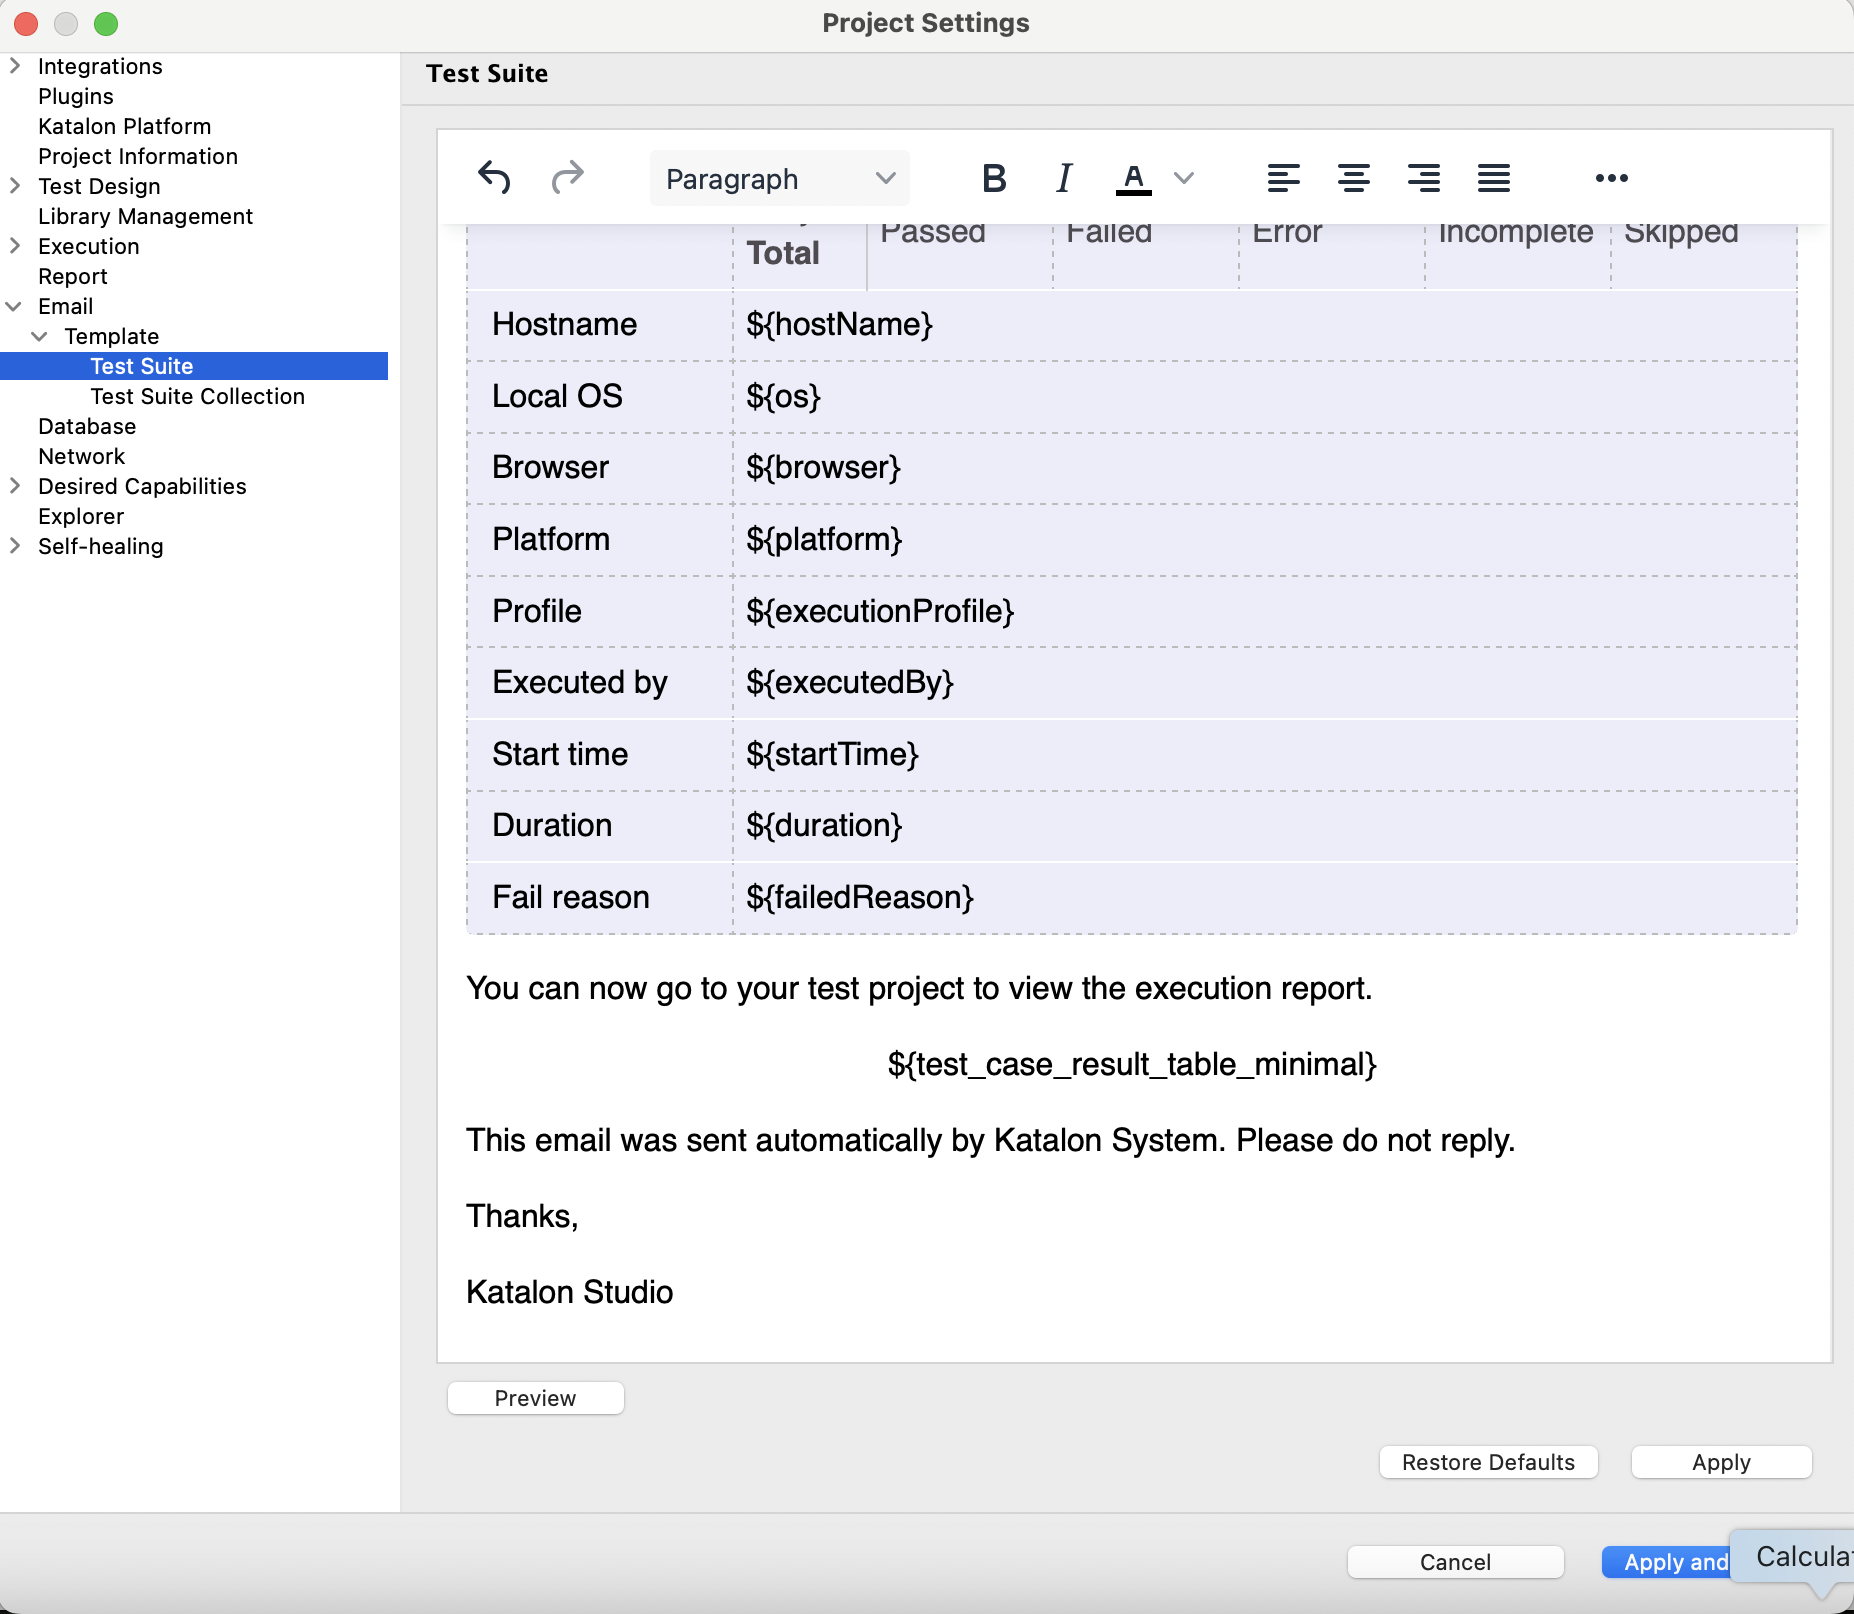Expand the Execution tree node

14,246
